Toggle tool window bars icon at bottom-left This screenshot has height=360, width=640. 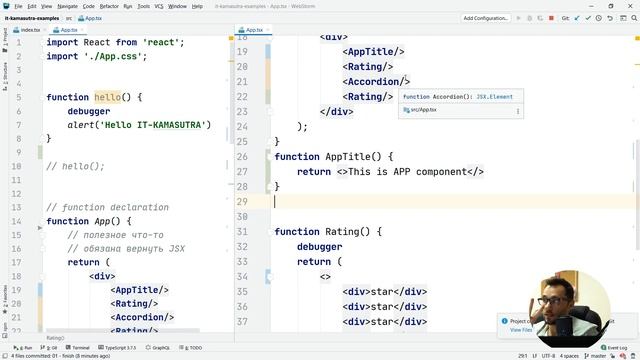[5, 356]
